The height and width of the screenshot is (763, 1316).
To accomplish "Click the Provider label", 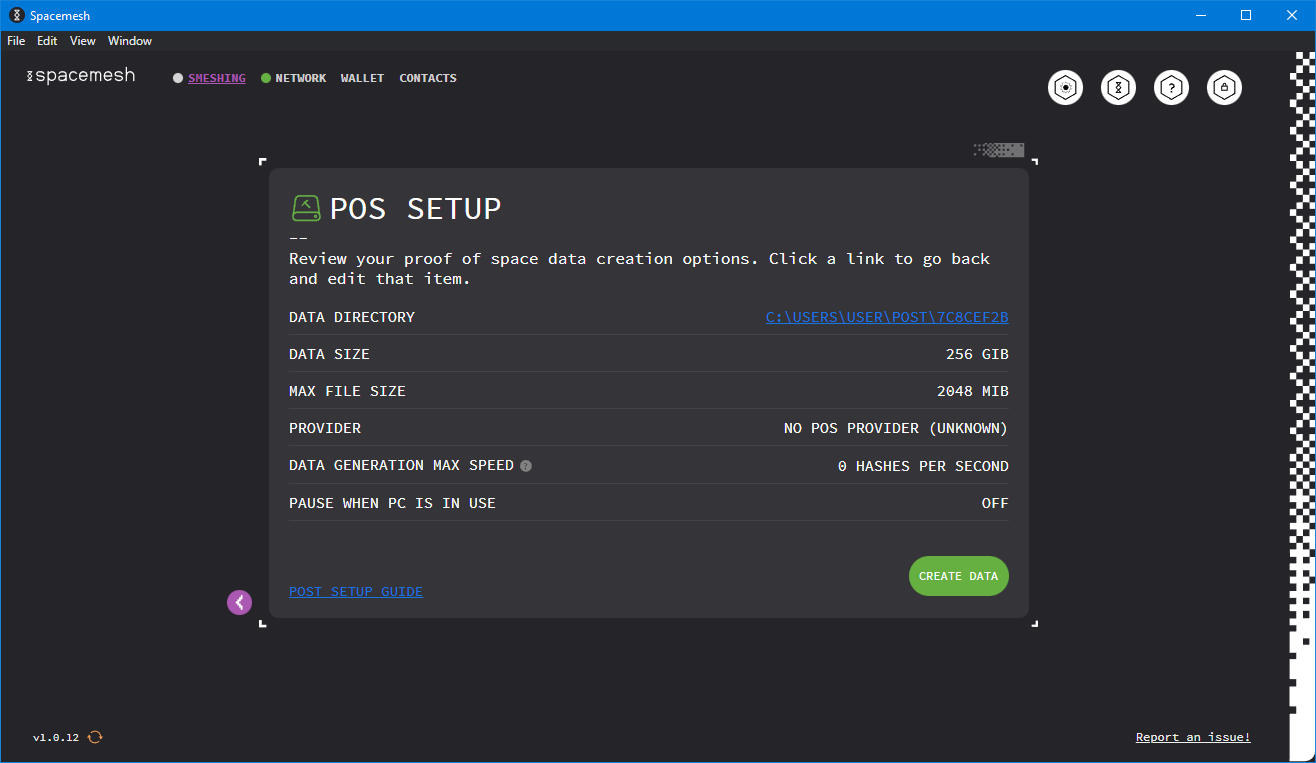I will pos(325,428).
